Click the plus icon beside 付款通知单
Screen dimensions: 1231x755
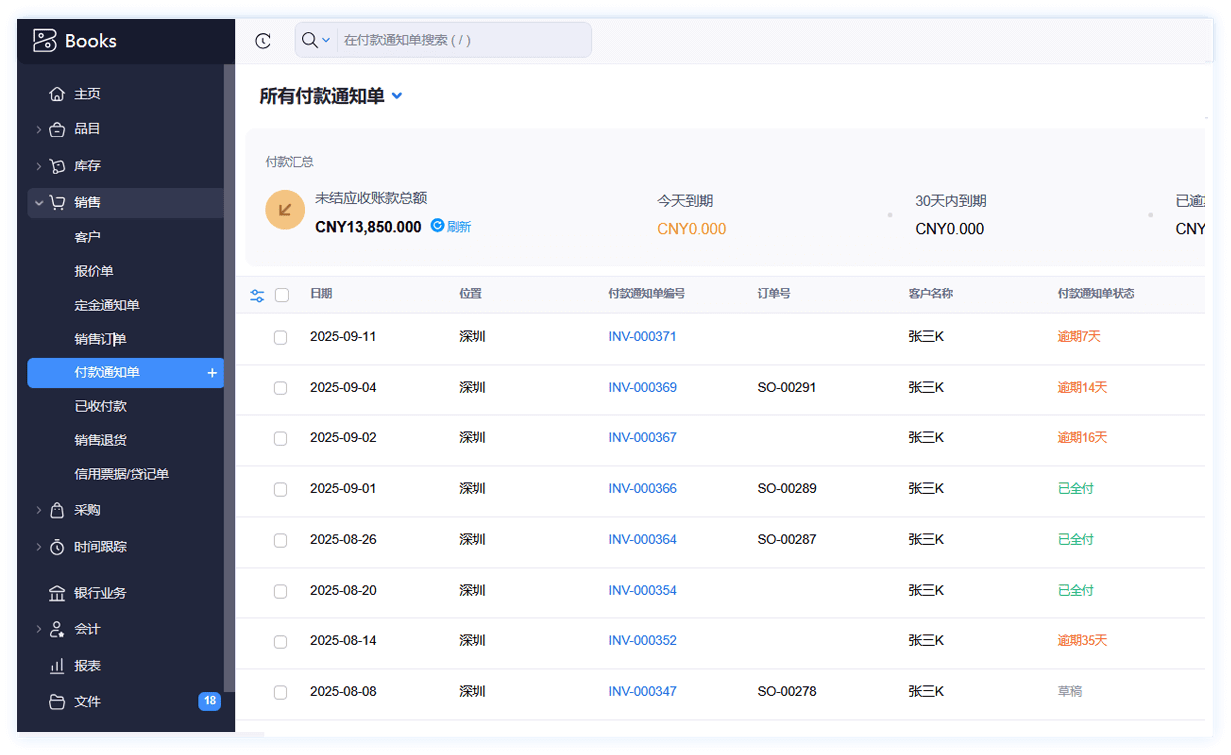(x=212, y=373)
